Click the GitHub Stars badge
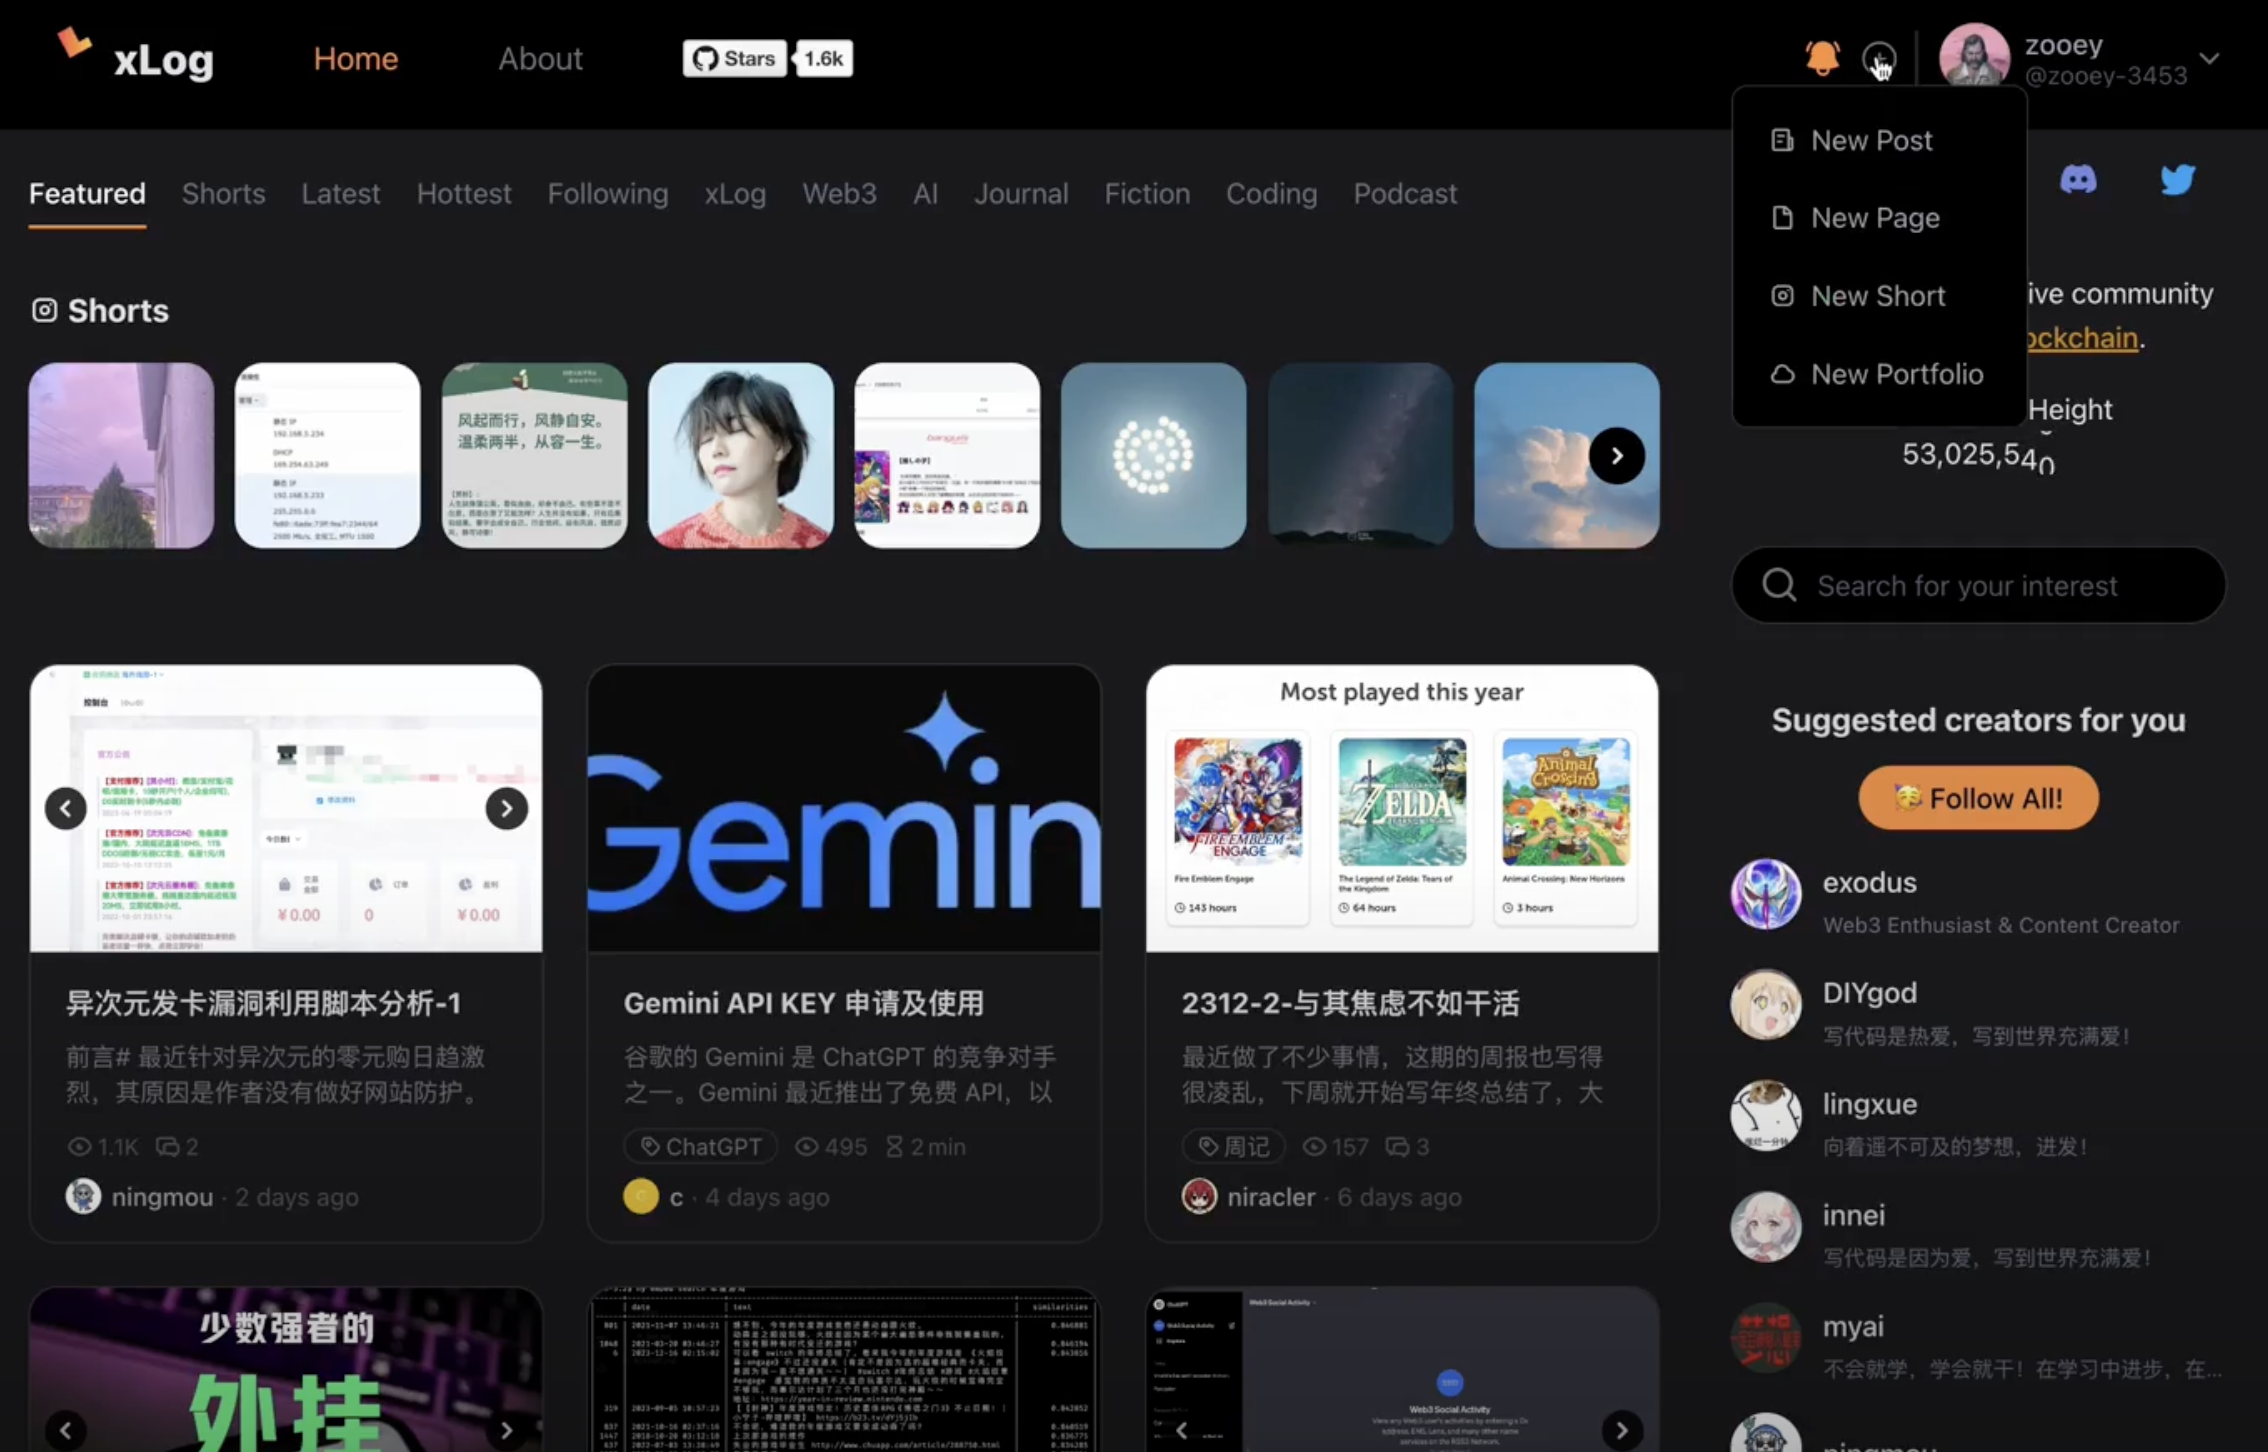The height and width of the screenshot is (1452, 2268). point(735,59)
